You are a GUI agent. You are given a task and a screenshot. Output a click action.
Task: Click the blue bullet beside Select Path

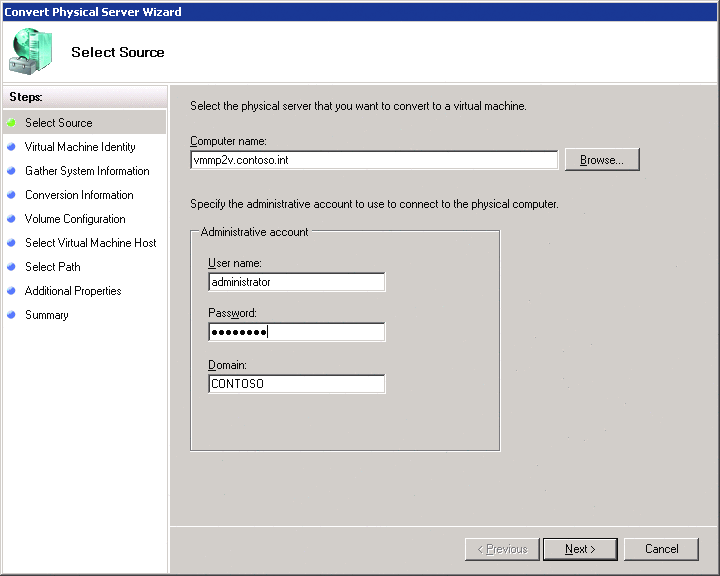pos(11,267)
